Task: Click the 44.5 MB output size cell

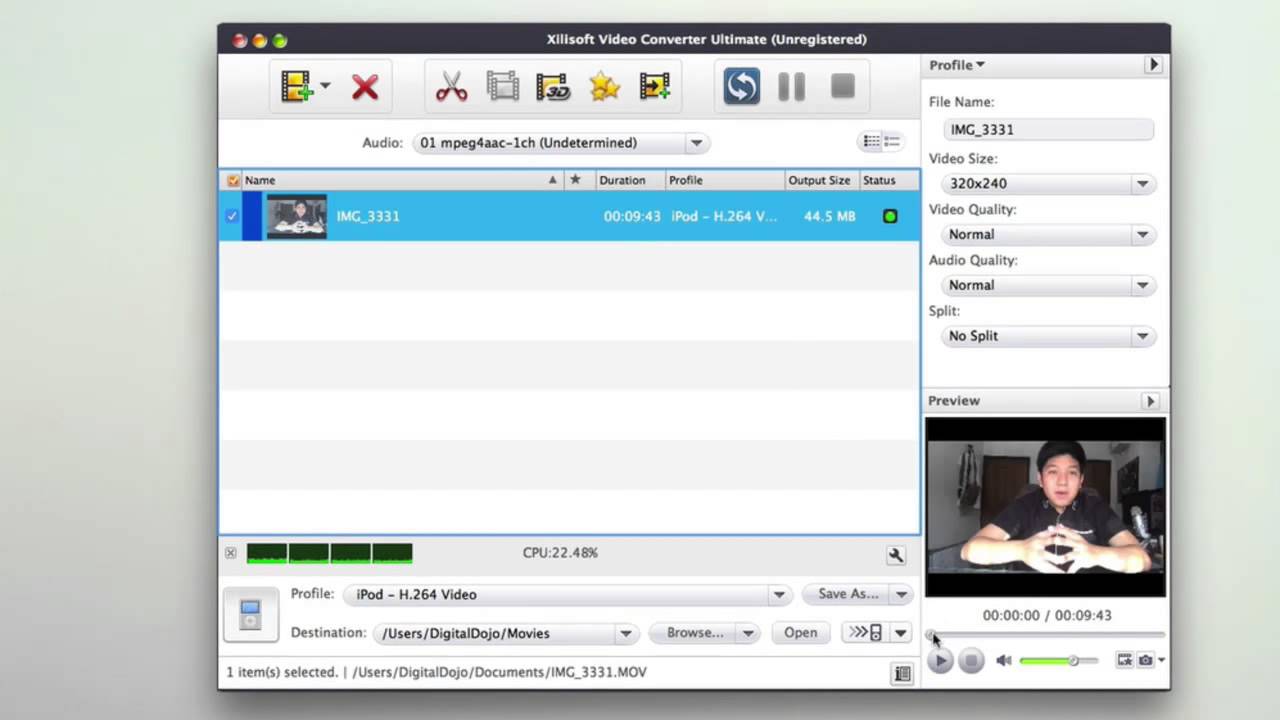Action: (x=829, y=216)
